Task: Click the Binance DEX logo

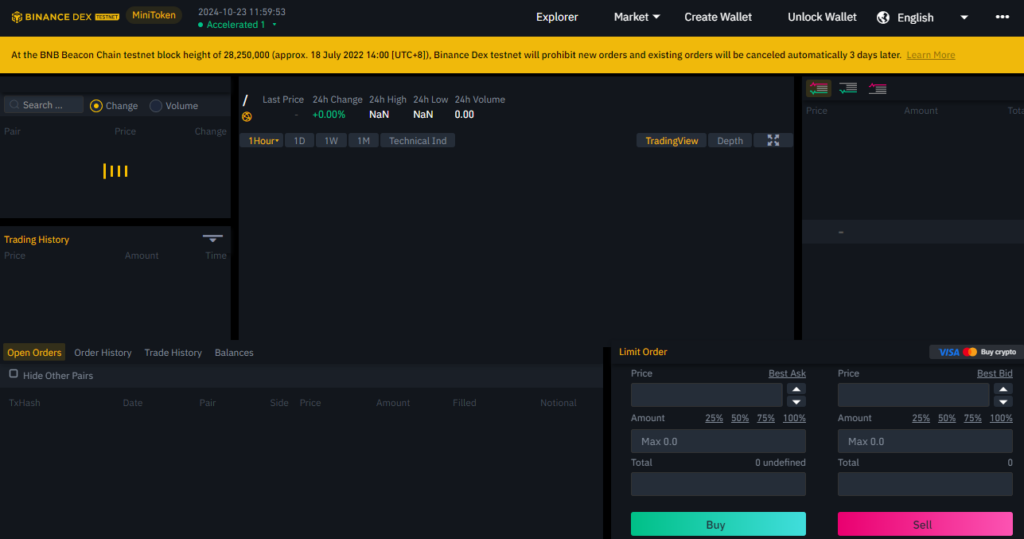Action: 65,16
